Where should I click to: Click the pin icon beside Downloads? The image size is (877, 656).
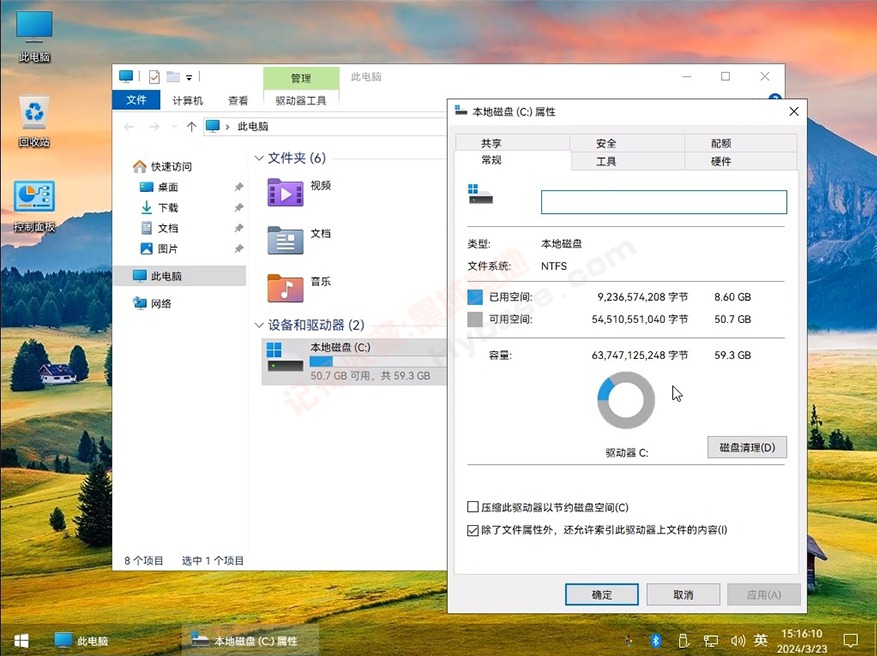(239, 207)
